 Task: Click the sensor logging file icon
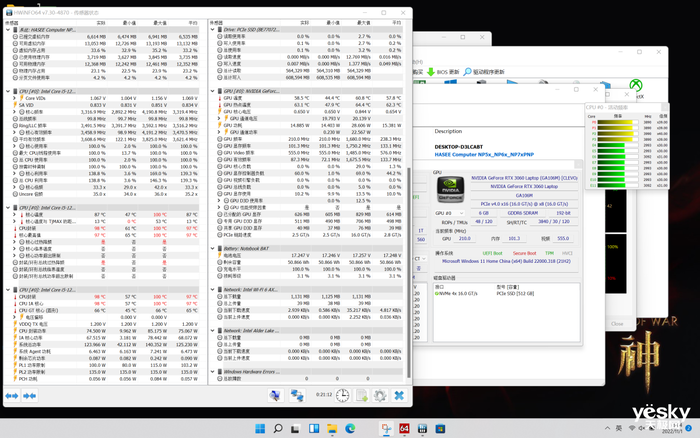click(362, 395)
